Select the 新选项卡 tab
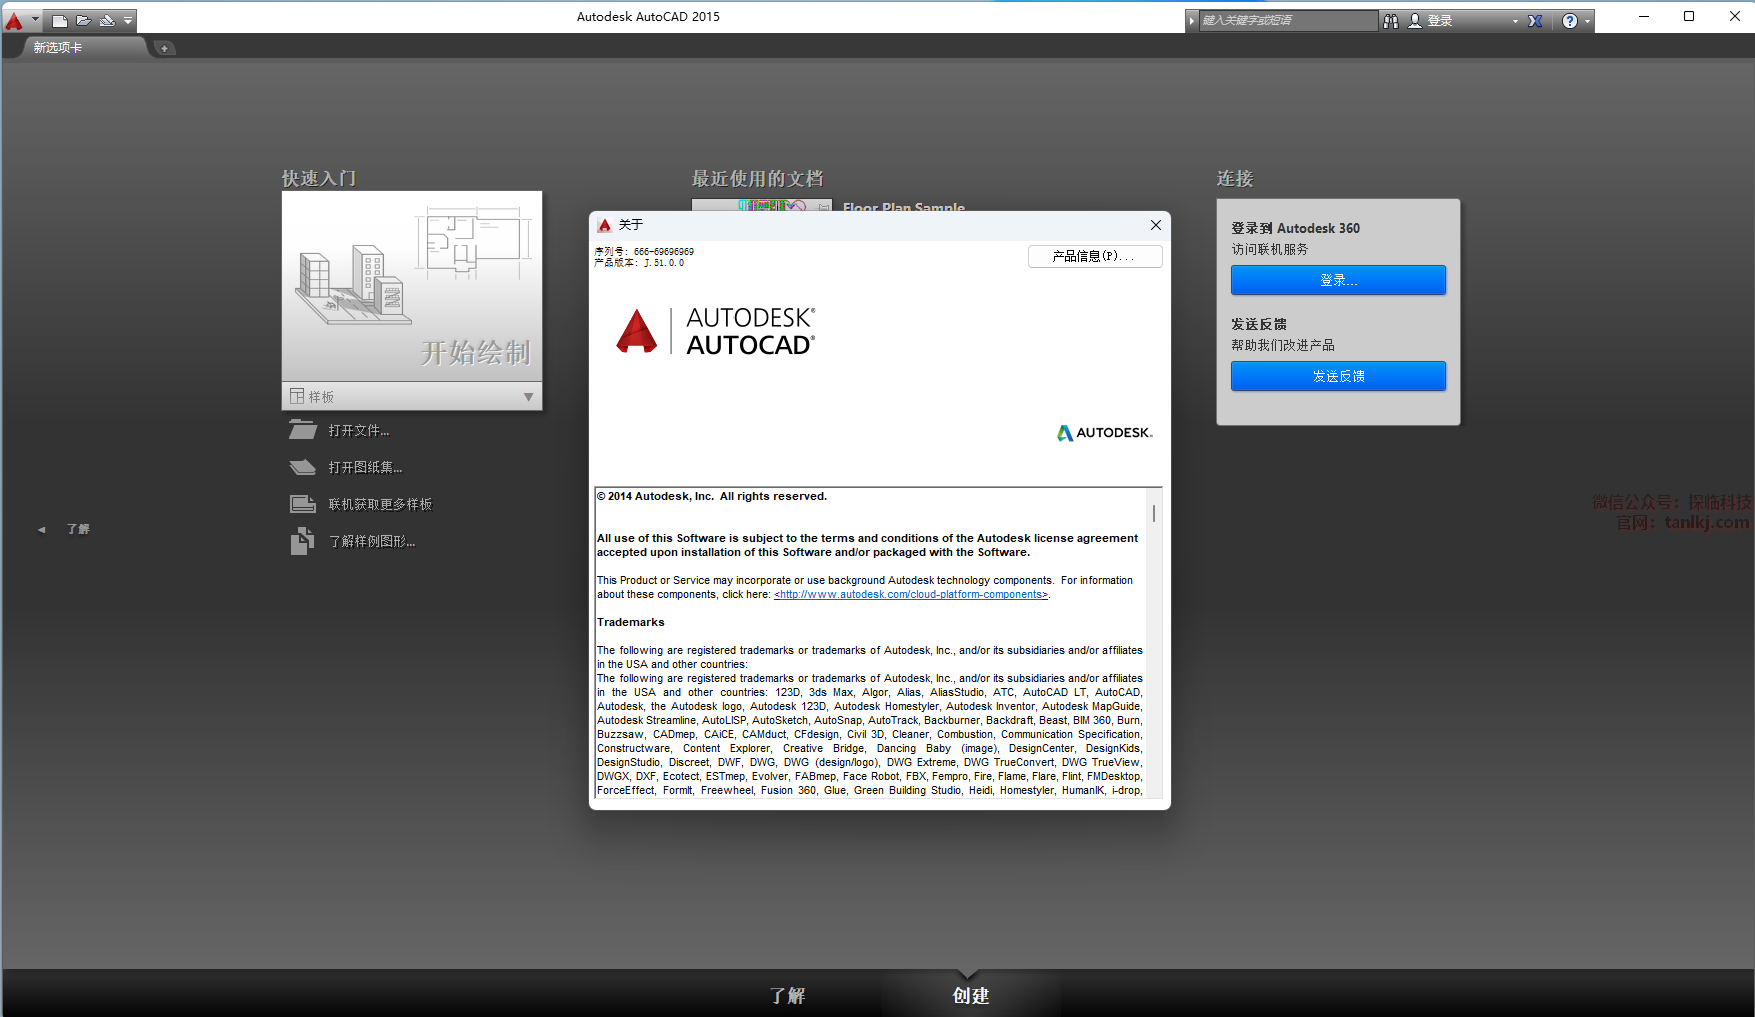 click(x=58, y=48)
